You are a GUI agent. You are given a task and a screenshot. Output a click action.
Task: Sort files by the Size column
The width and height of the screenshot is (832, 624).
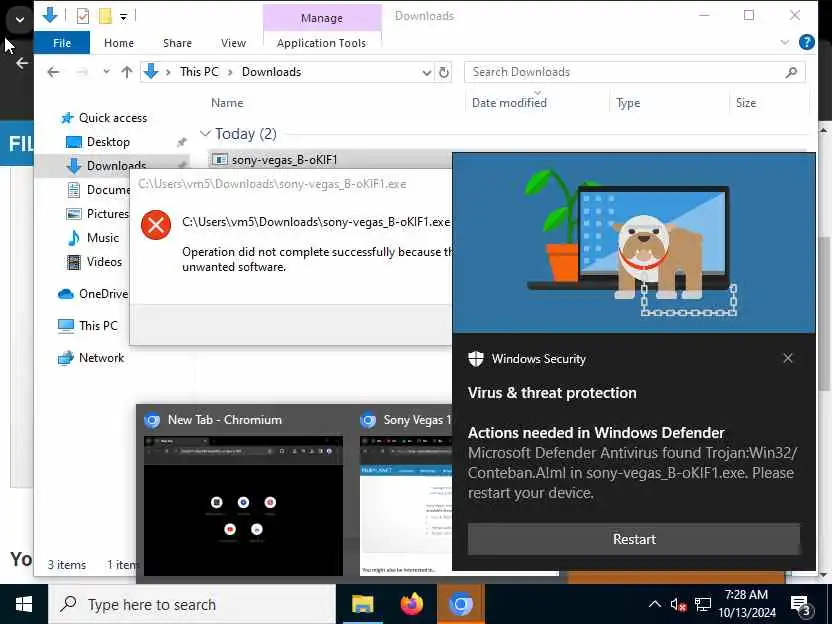(746, 103)
